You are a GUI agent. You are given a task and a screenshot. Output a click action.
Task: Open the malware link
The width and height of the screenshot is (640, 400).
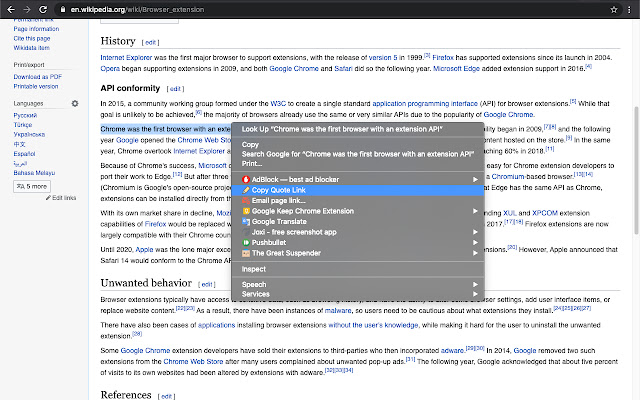pyautogui.click(x=338, y=311)
